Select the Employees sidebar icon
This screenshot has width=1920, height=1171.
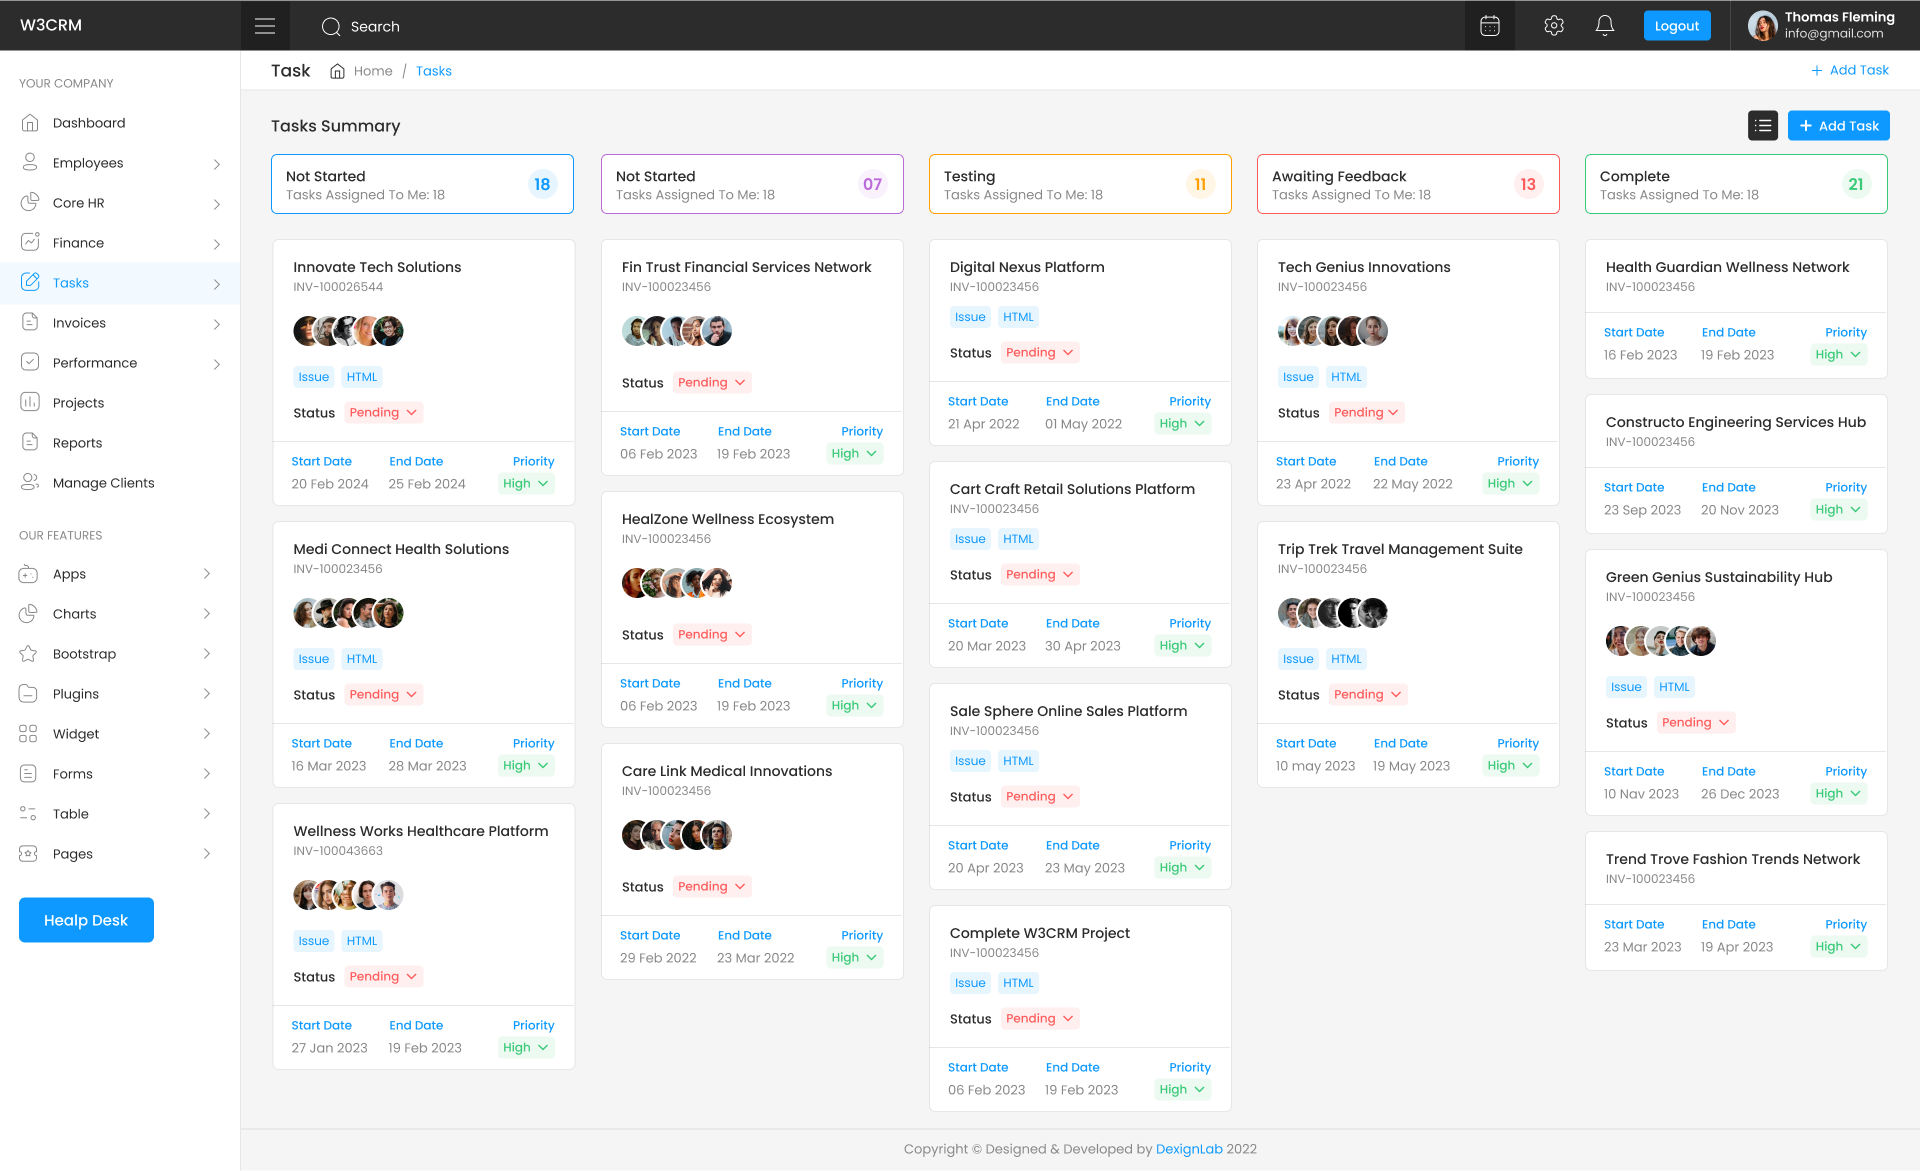(x=31, y=162)
